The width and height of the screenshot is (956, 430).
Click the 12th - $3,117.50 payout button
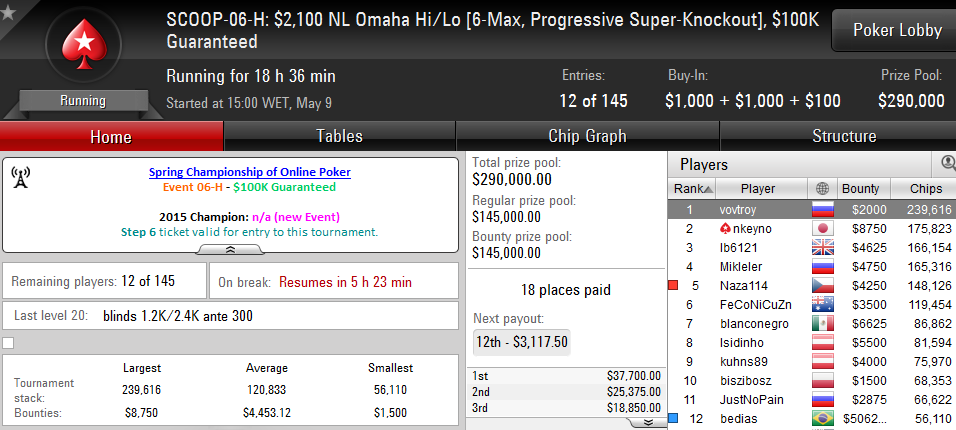[x=521, y=342]
